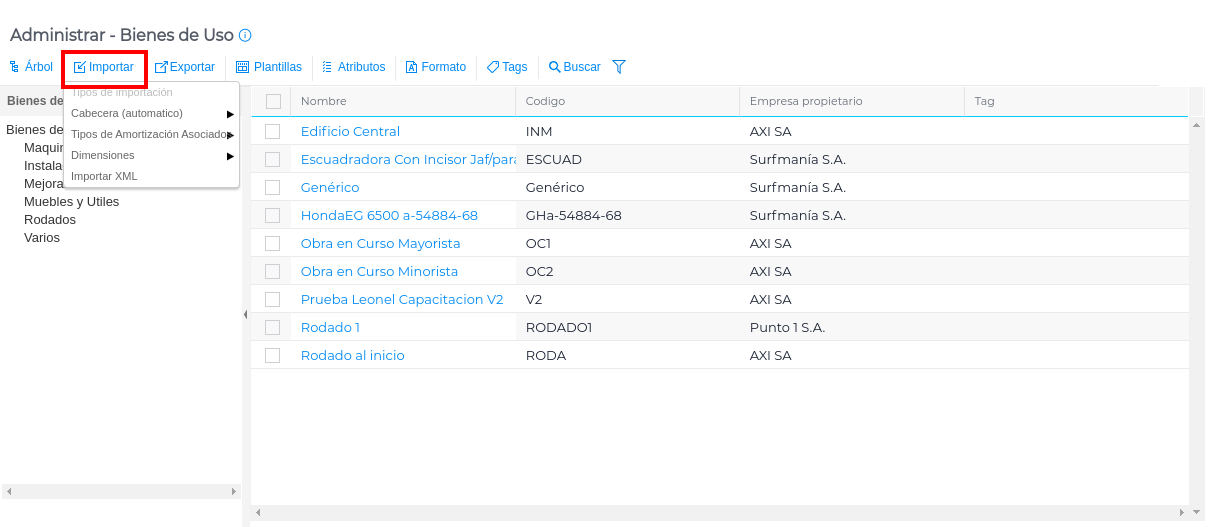Check the Edificio Central row checkbox
The image size is (1209, 527).
coord(273,131)
